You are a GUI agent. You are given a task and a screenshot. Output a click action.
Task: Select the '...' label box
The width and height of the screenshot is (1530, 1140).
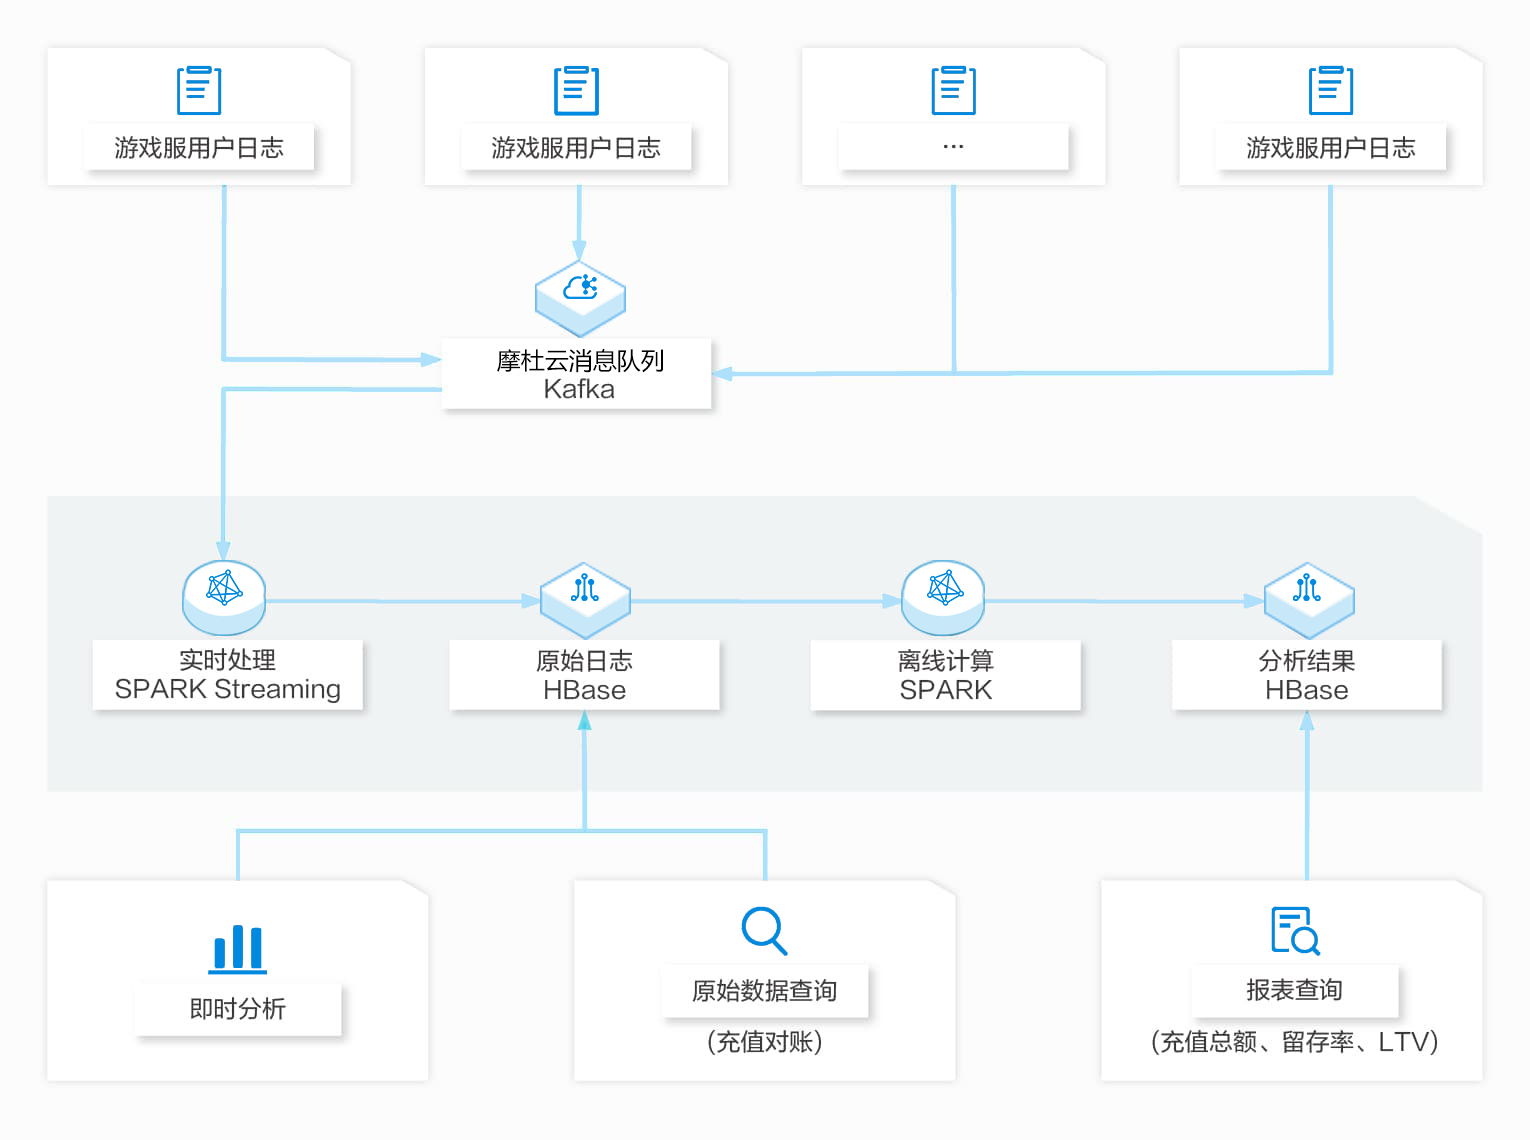point(954,147)
